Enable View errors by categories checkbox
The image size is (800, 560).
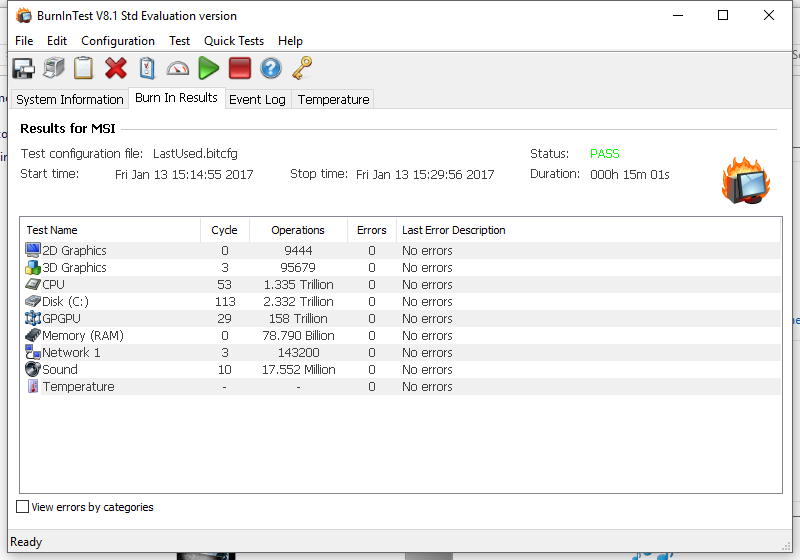(23, 507)
